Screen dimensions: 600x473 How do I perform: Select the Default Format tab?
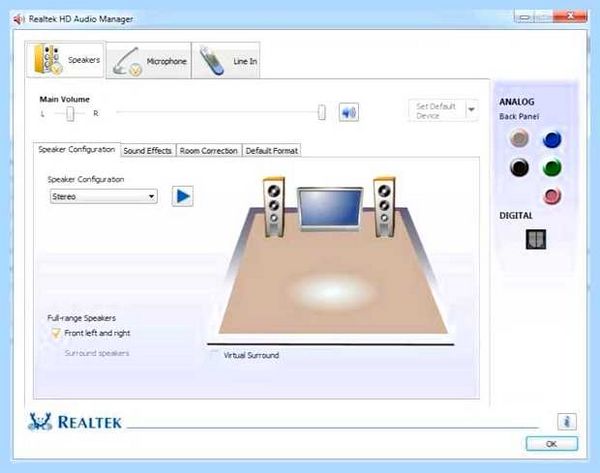point(272,151)
